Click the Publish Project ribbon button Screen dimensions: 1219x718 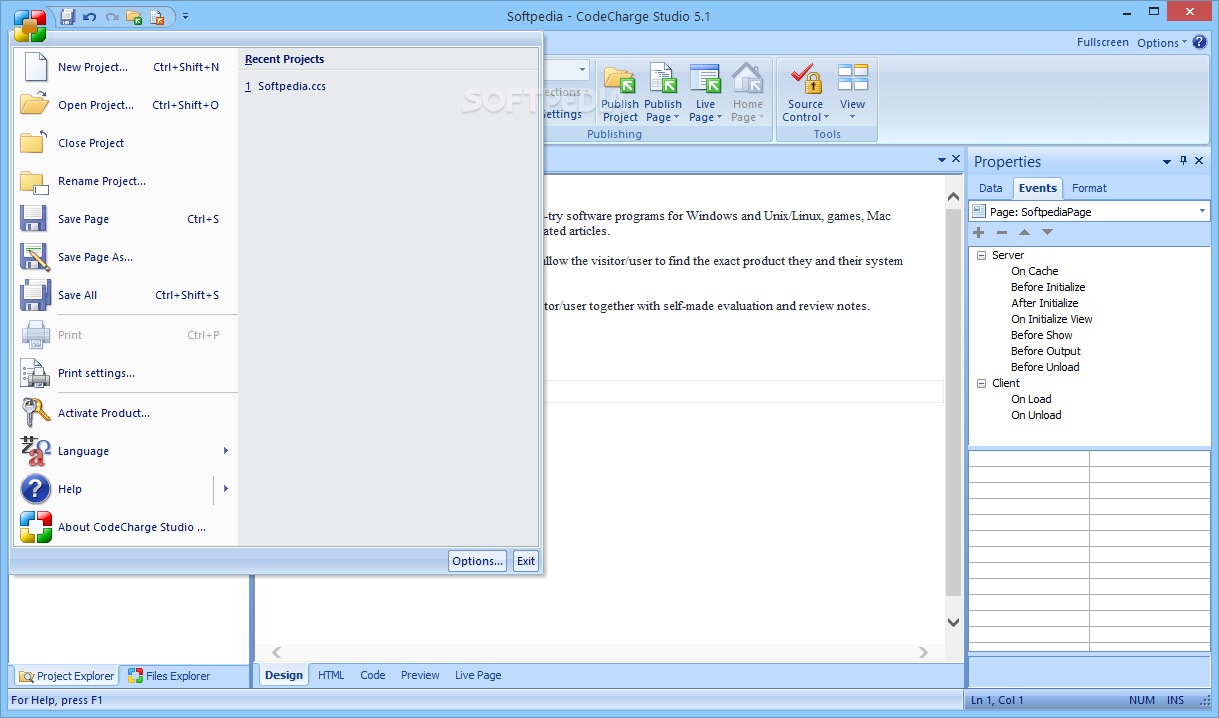coord(620,93)
